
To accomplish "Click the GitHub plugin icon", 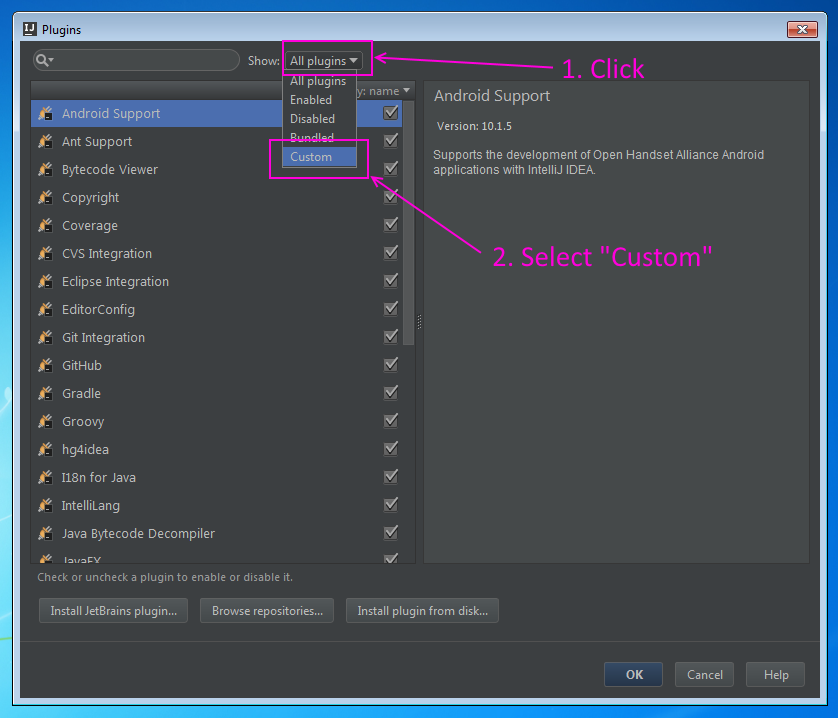I will click(45, 365).
